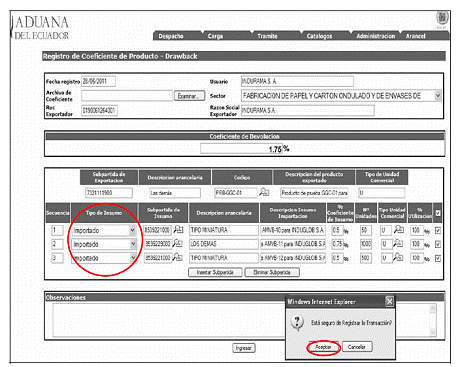
Task: Focus the Codigo field PRB-GGC-01
Action: pos(236,193)
